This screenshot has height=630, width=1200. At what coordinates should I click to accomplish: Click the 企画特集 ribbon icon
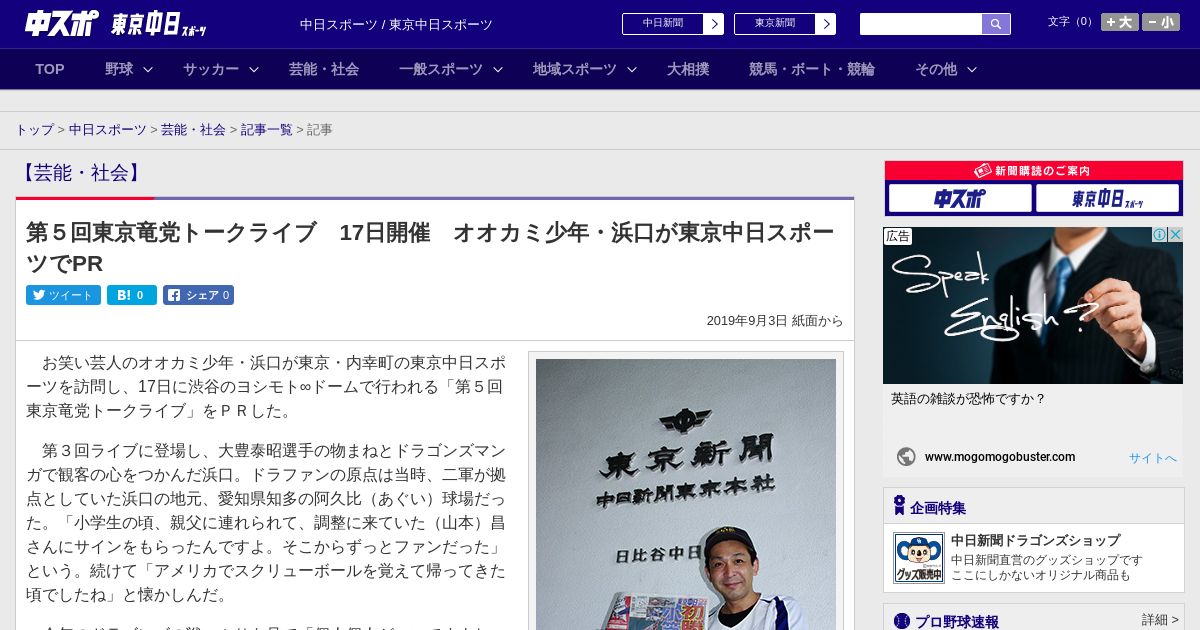click(x=899, y=506)
